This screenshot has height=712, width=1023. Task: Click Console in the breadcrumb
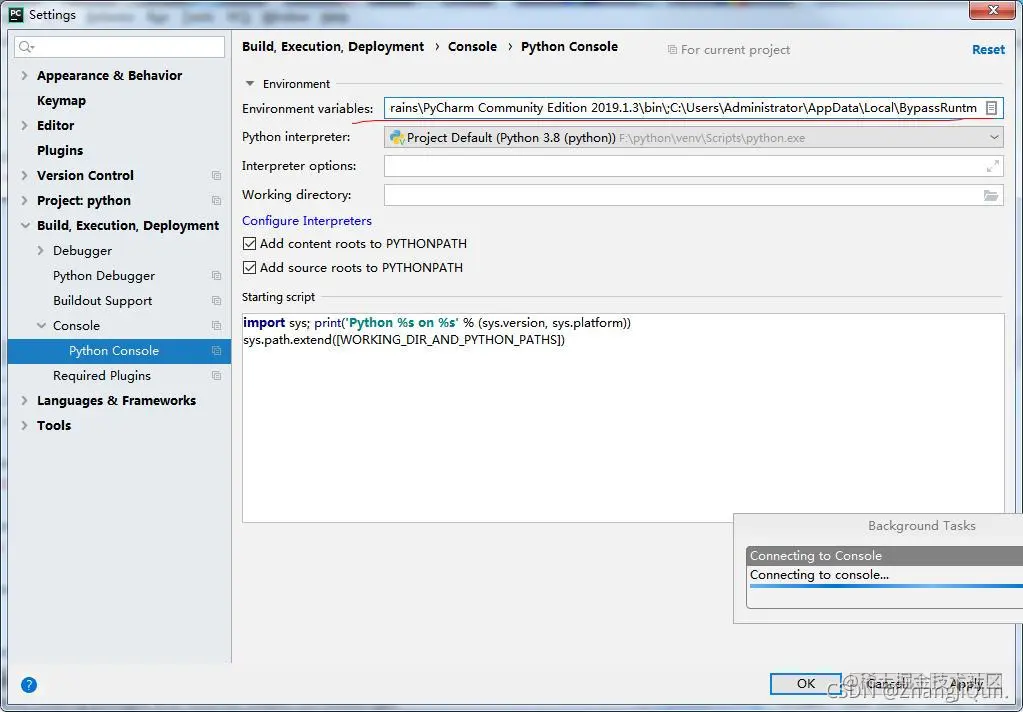[x=472, y=47]
